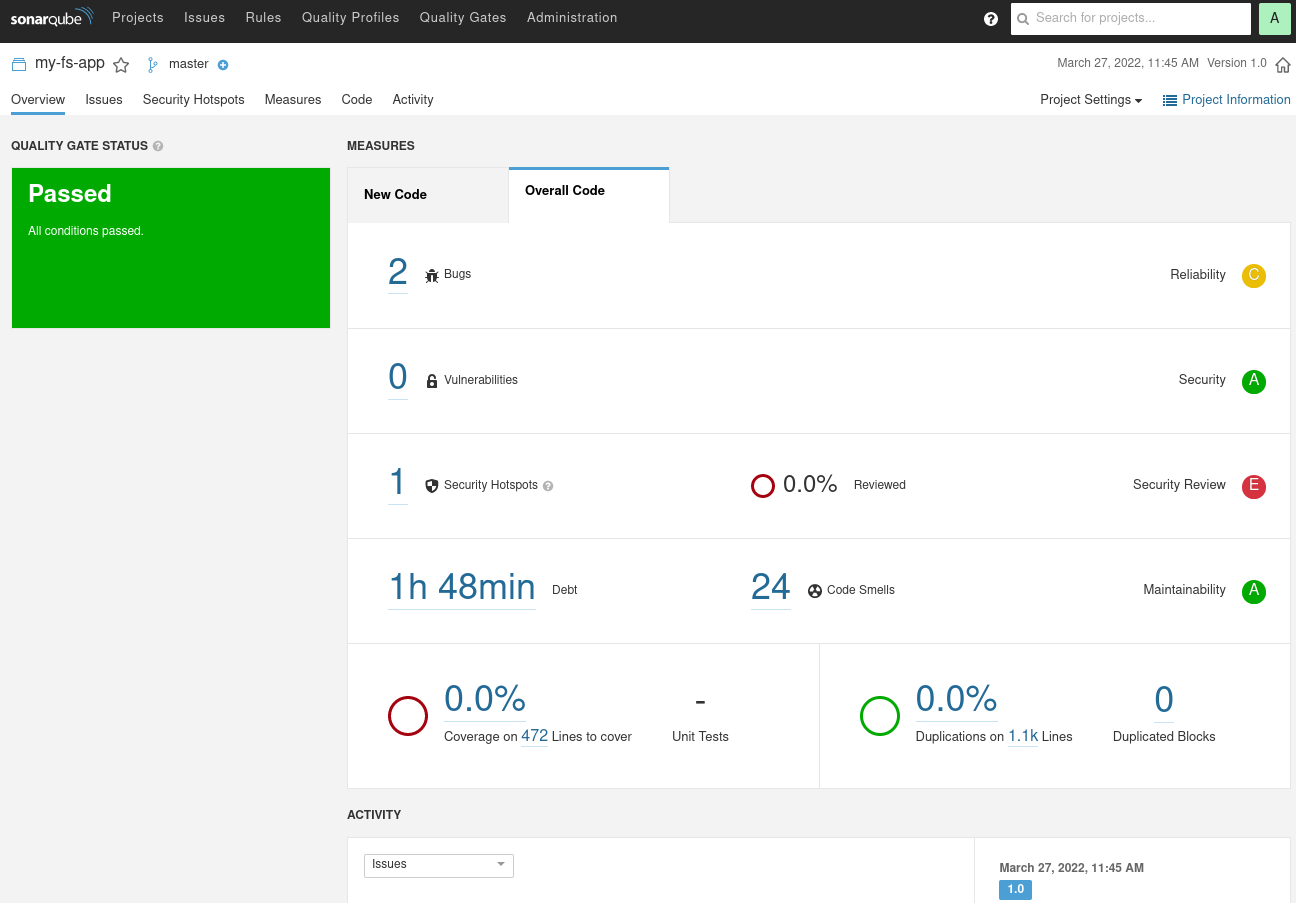Click the Security Hotspots help icon
Viewport: 1296px width, 903px height.
pos(548,486)
